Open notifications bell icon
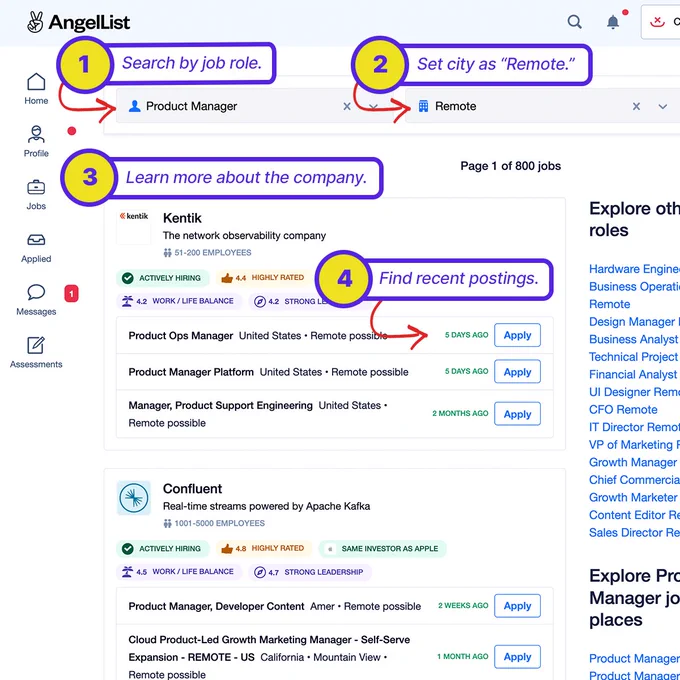The image size is (680, 680). (x=613, y=21)
